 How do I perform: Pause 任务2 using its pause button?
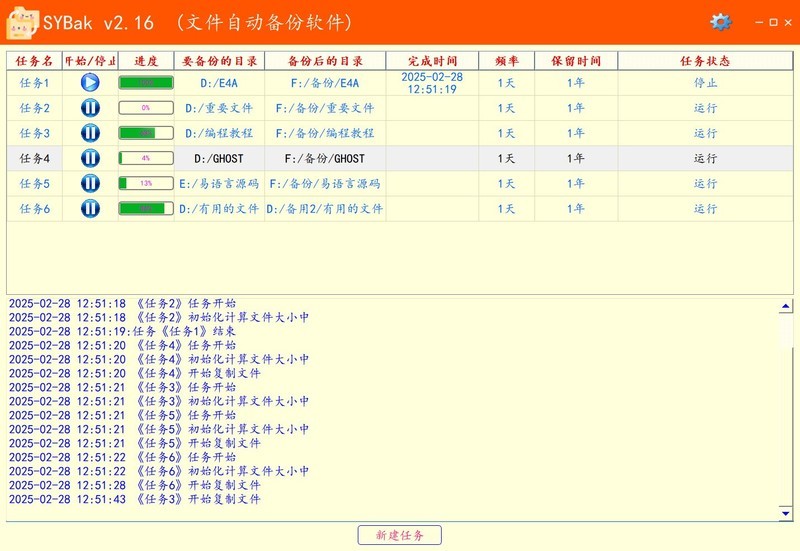(90, 108)
